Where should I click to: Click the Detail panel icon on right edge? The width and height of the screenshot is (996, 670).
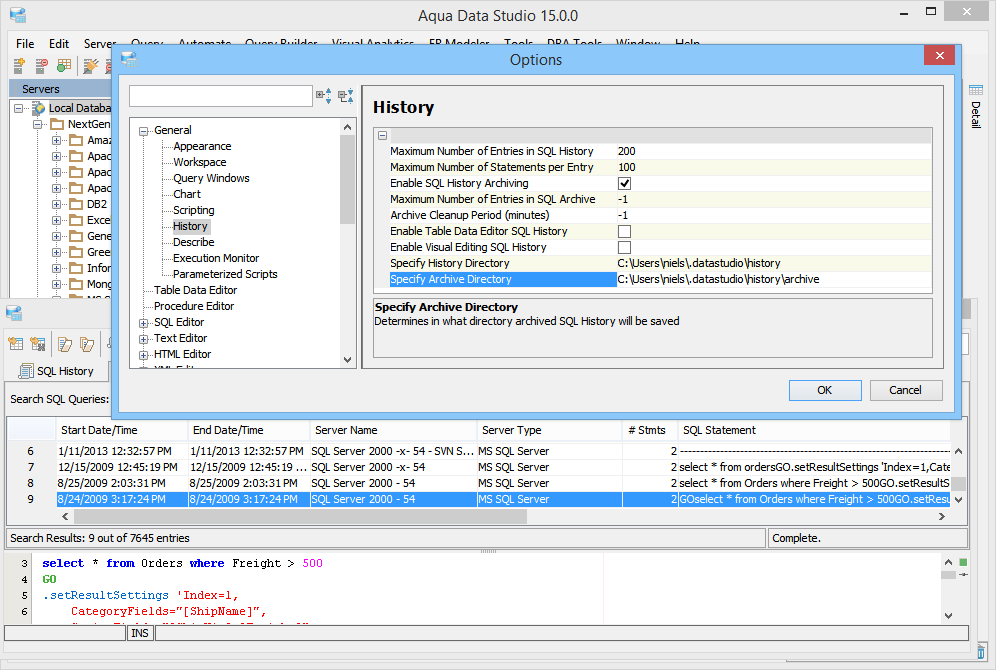[x=976, y=90]
